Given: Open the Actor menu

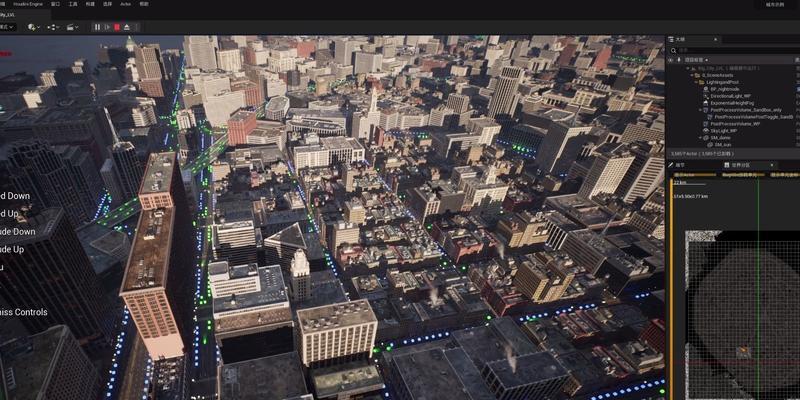Looking at the screenshot, I should pyautogui.click(x=125, y=4).
